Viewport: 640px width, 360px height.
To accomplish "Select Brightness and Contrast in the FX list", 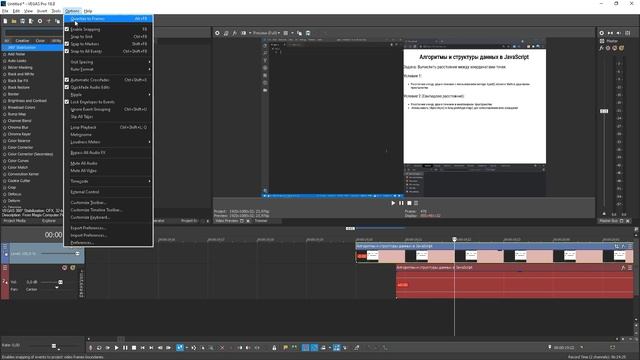I will point(27,101).
